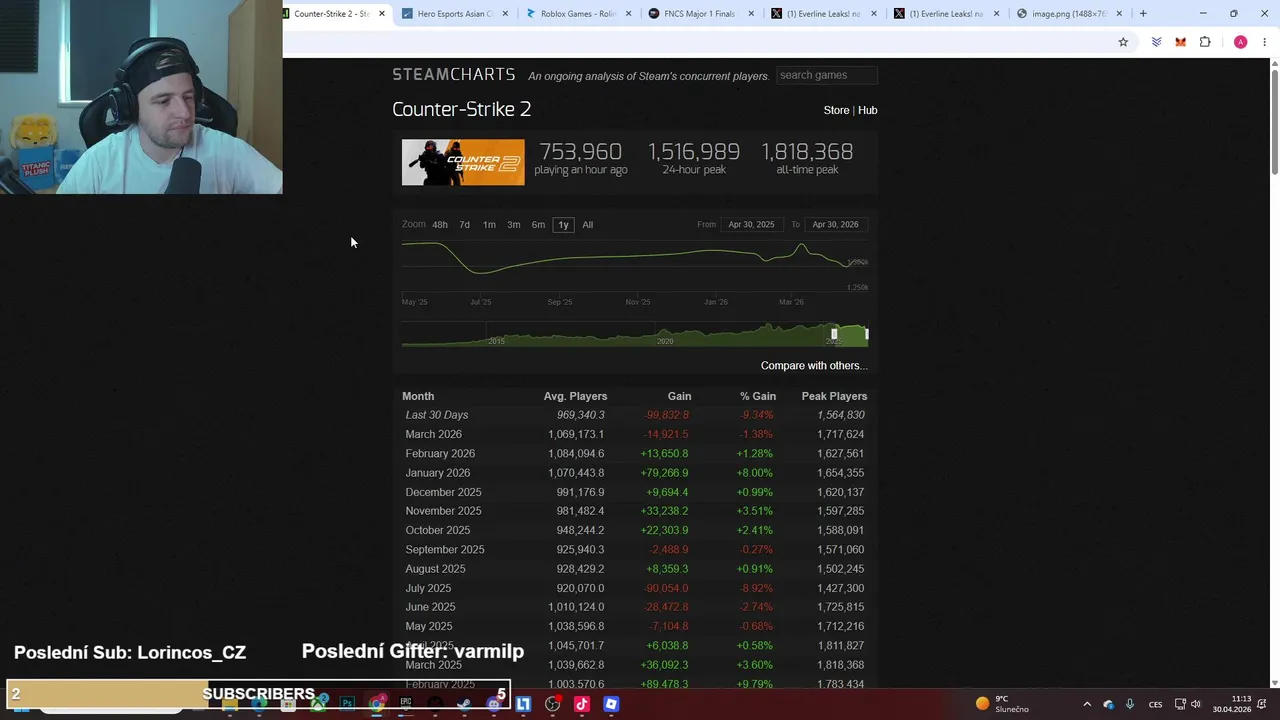
Task: Click the 1,516,989 24-hour peak value
Action: coord(694,152)
